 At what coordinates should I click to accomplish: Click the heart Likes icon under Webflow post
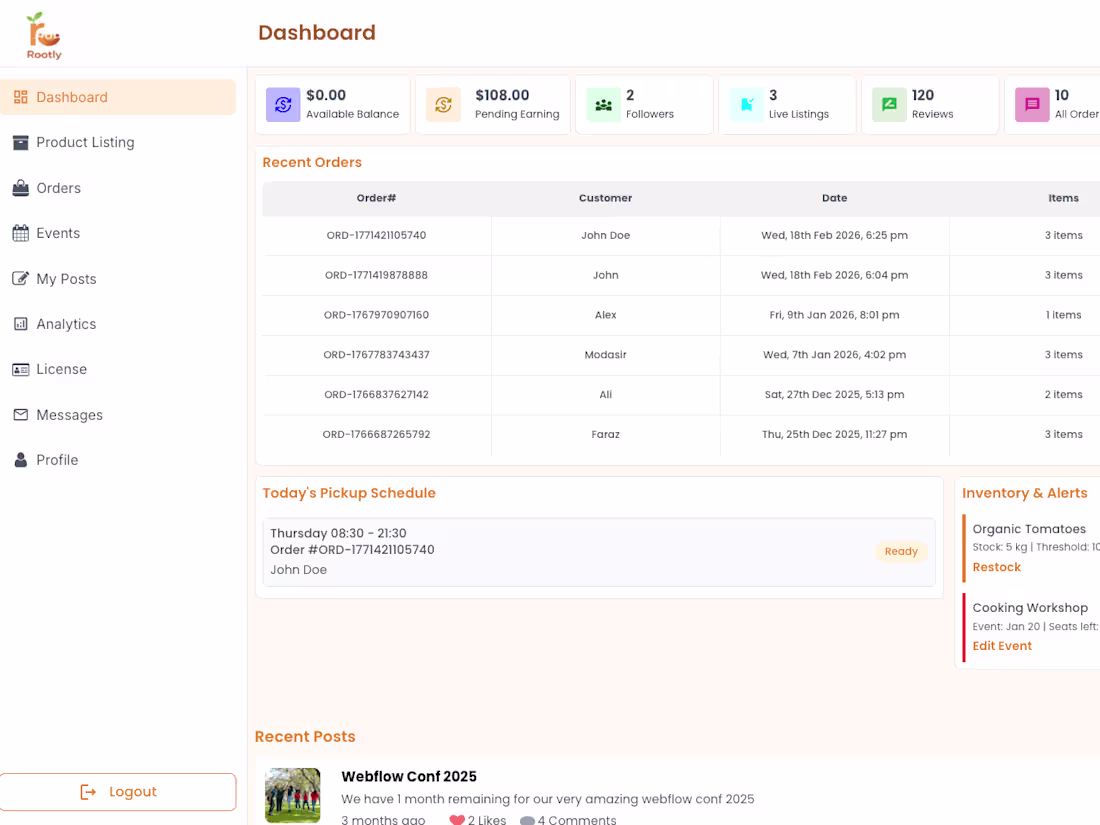[455, 819]
